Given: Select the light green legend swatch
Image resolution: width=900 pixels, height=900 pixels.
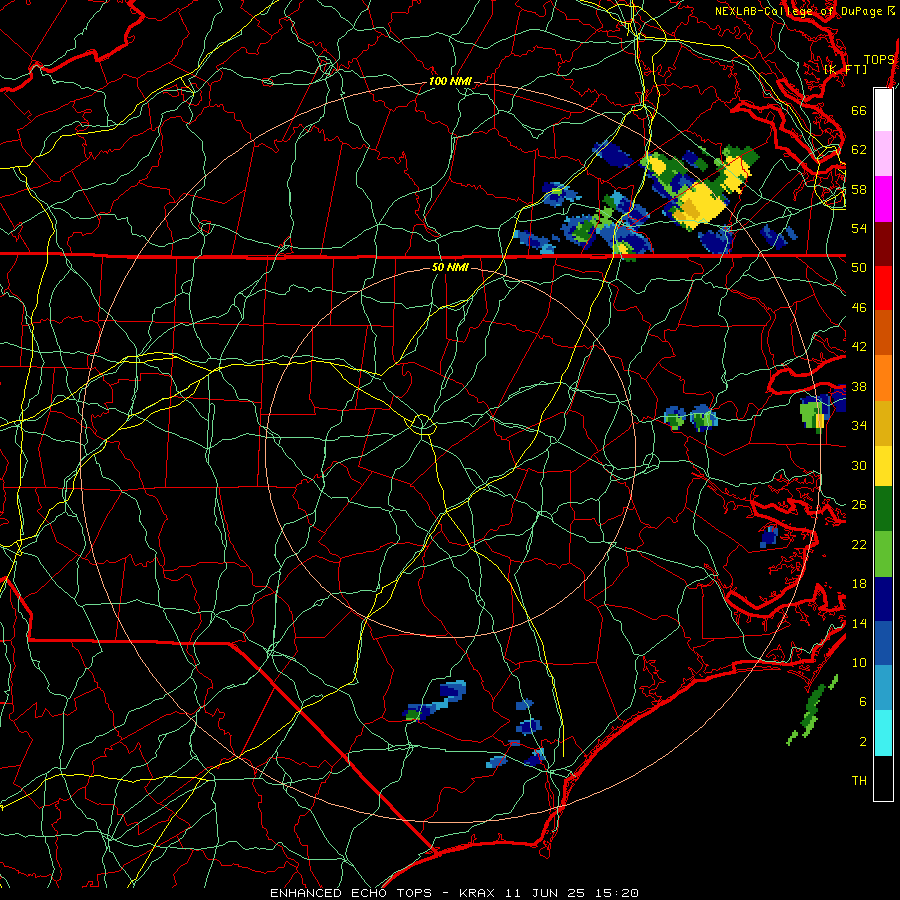Looking at the screenshot, I should click(883, 554).
